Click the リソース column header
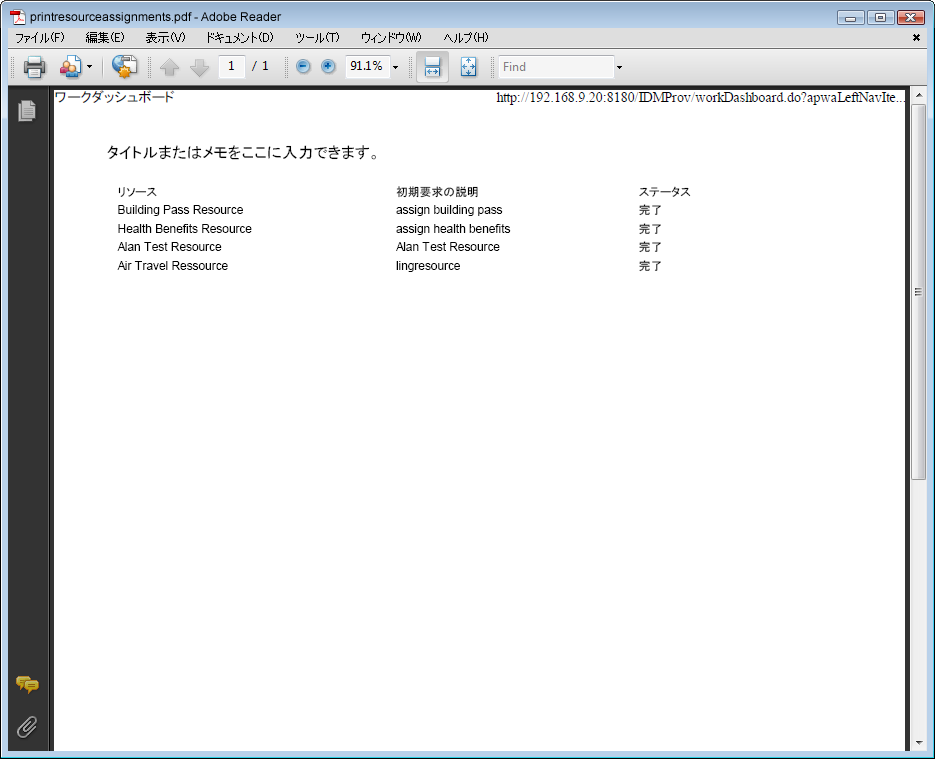The image size is (935, 759). [137, 192]
